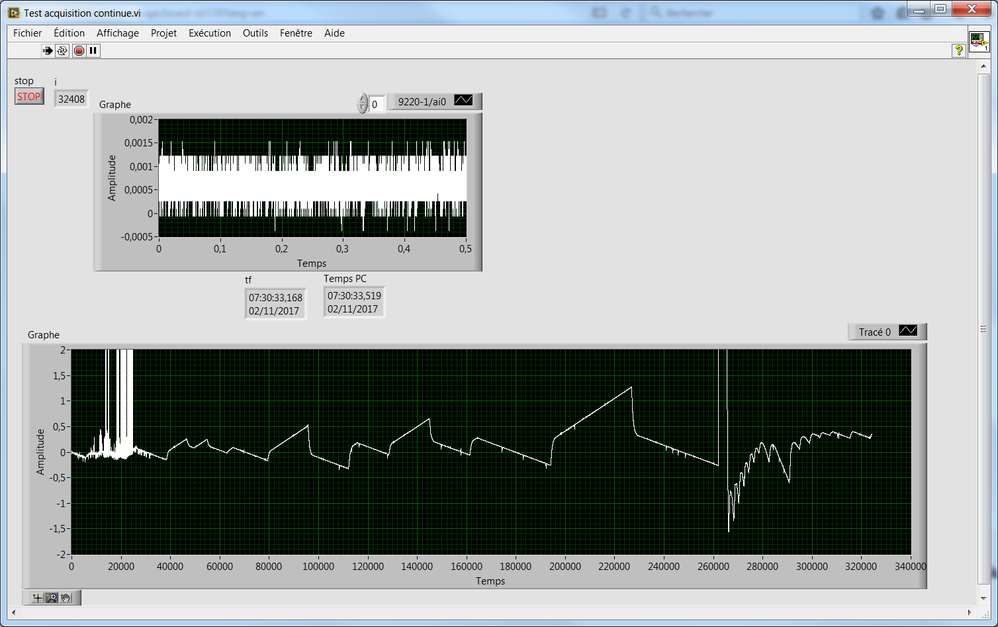Click the Tracé 0 plot legend waveform icon
Screen dimensions: 998x627
click(908, 331)
